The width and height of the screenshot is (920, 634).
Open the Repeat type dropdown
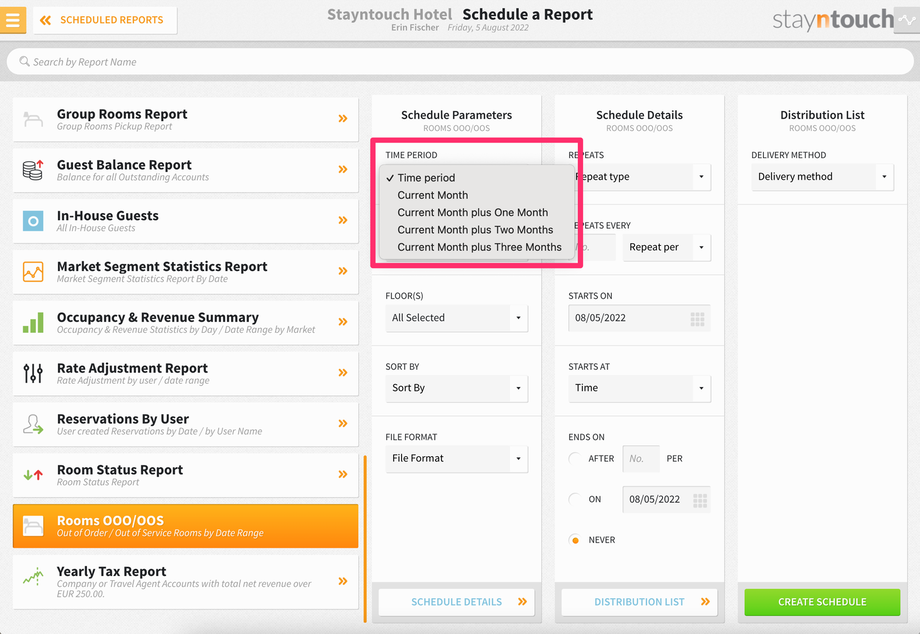tap(642, 177)
